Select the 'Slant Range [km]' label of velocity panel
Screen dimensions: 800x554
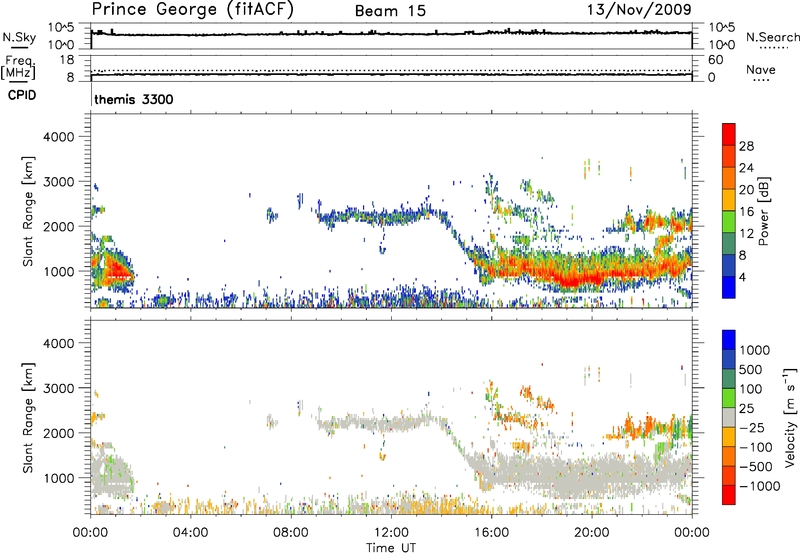[28, 418]
